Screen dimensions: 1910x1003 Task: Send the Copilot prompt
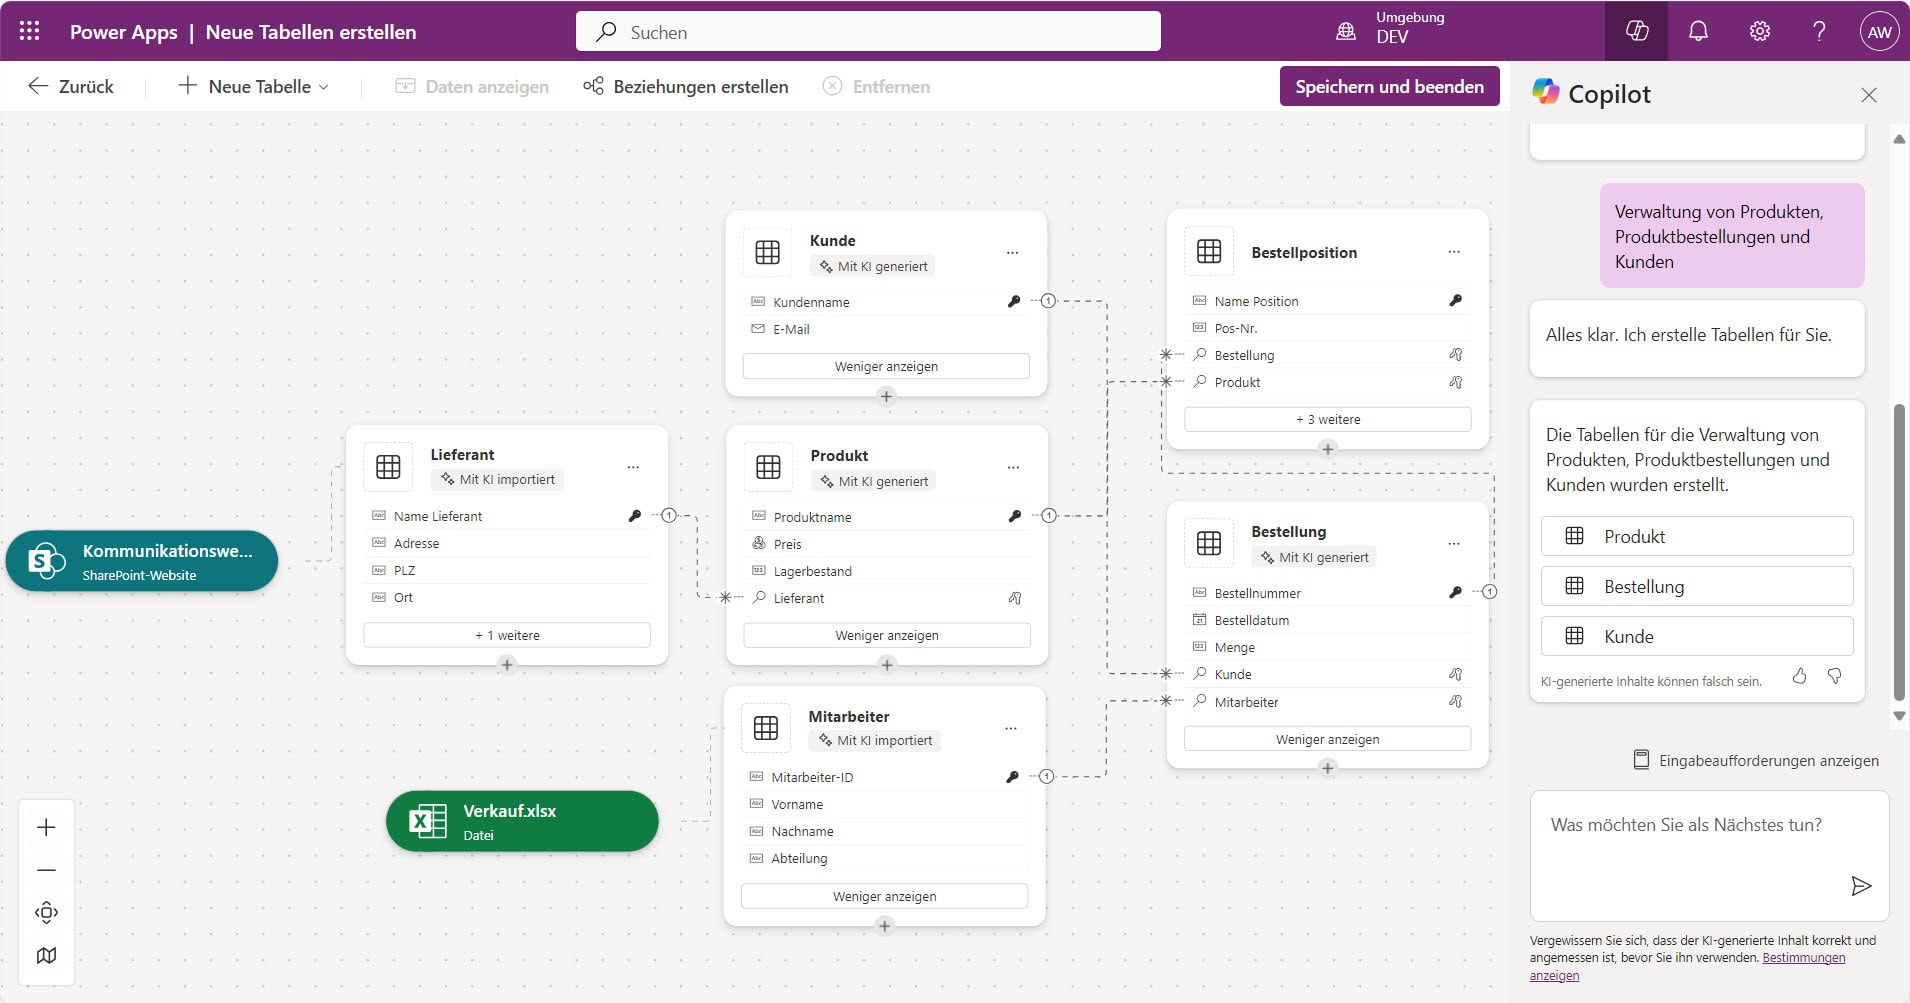pyautogui.click(x=1860, y=885)
